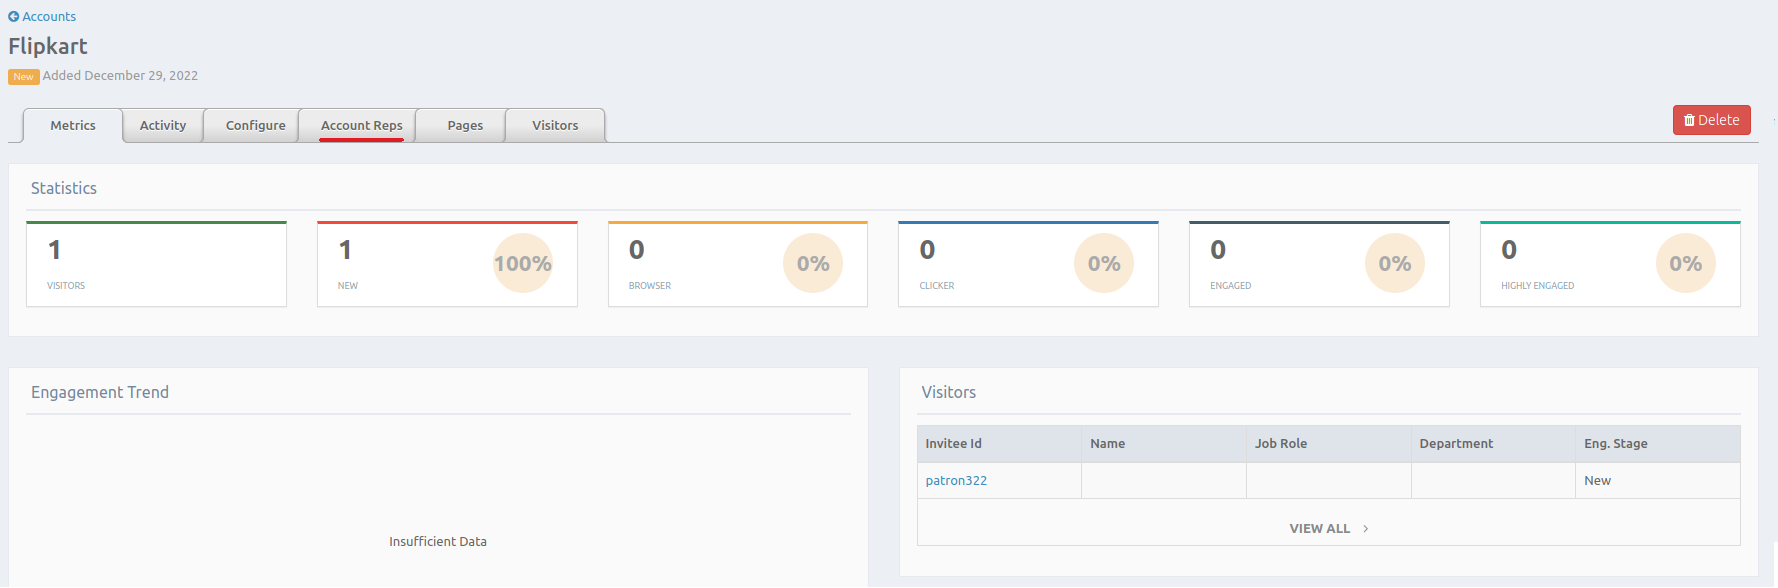This screenshot has height=588, width=1778.
Task: Click VIEW ALL visitors link
Action: click(x=1319, y=529)
